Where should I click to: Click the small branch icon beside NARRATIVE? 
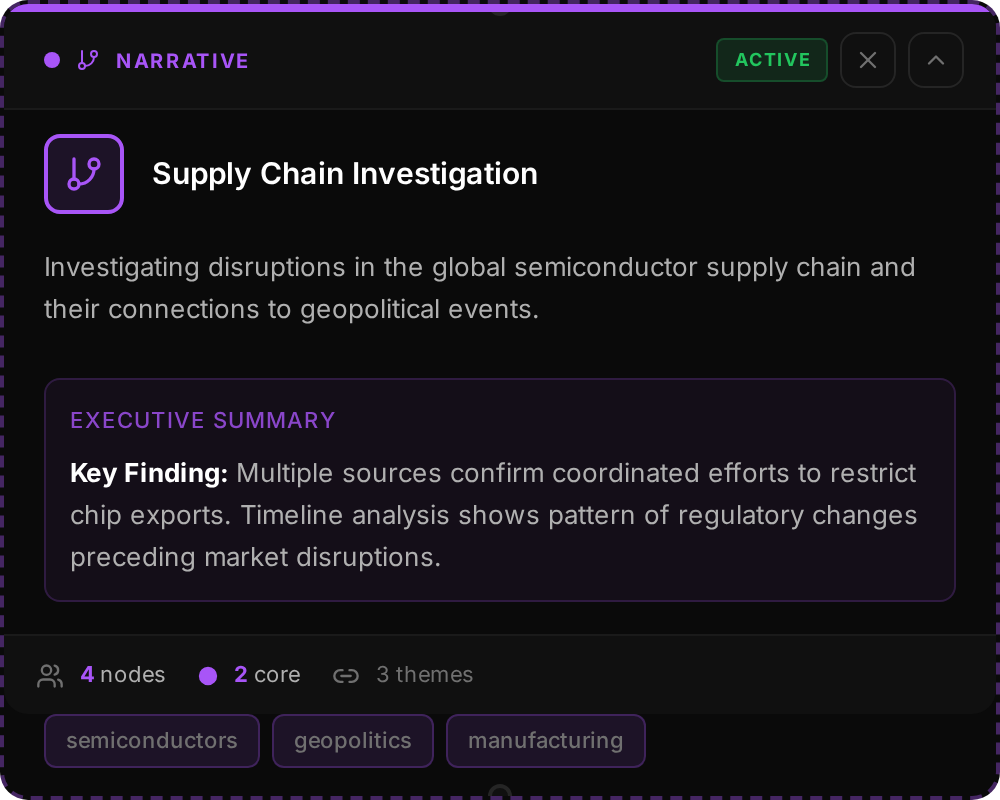point(88,60)
